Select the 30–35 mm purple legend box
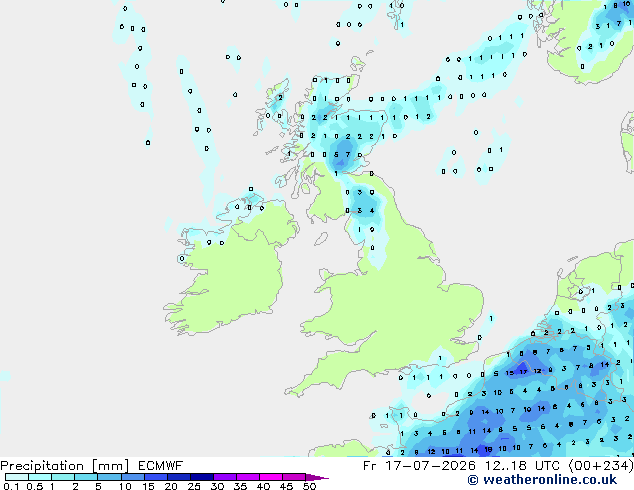The width and height of the screenshot is (634, 490). [224, 477]
